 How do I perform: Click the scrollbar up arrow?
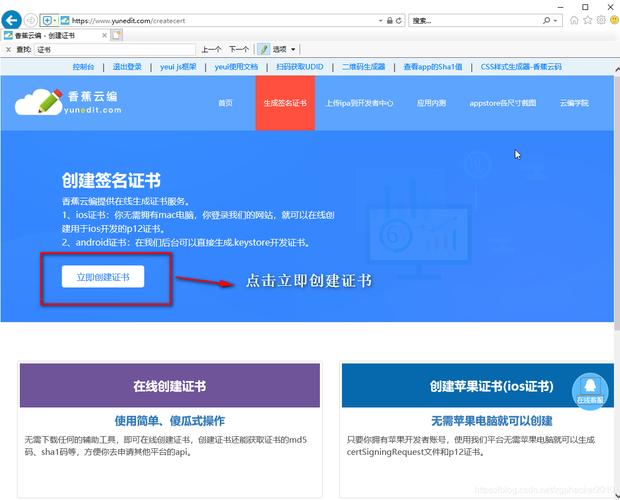pos(617,69)
